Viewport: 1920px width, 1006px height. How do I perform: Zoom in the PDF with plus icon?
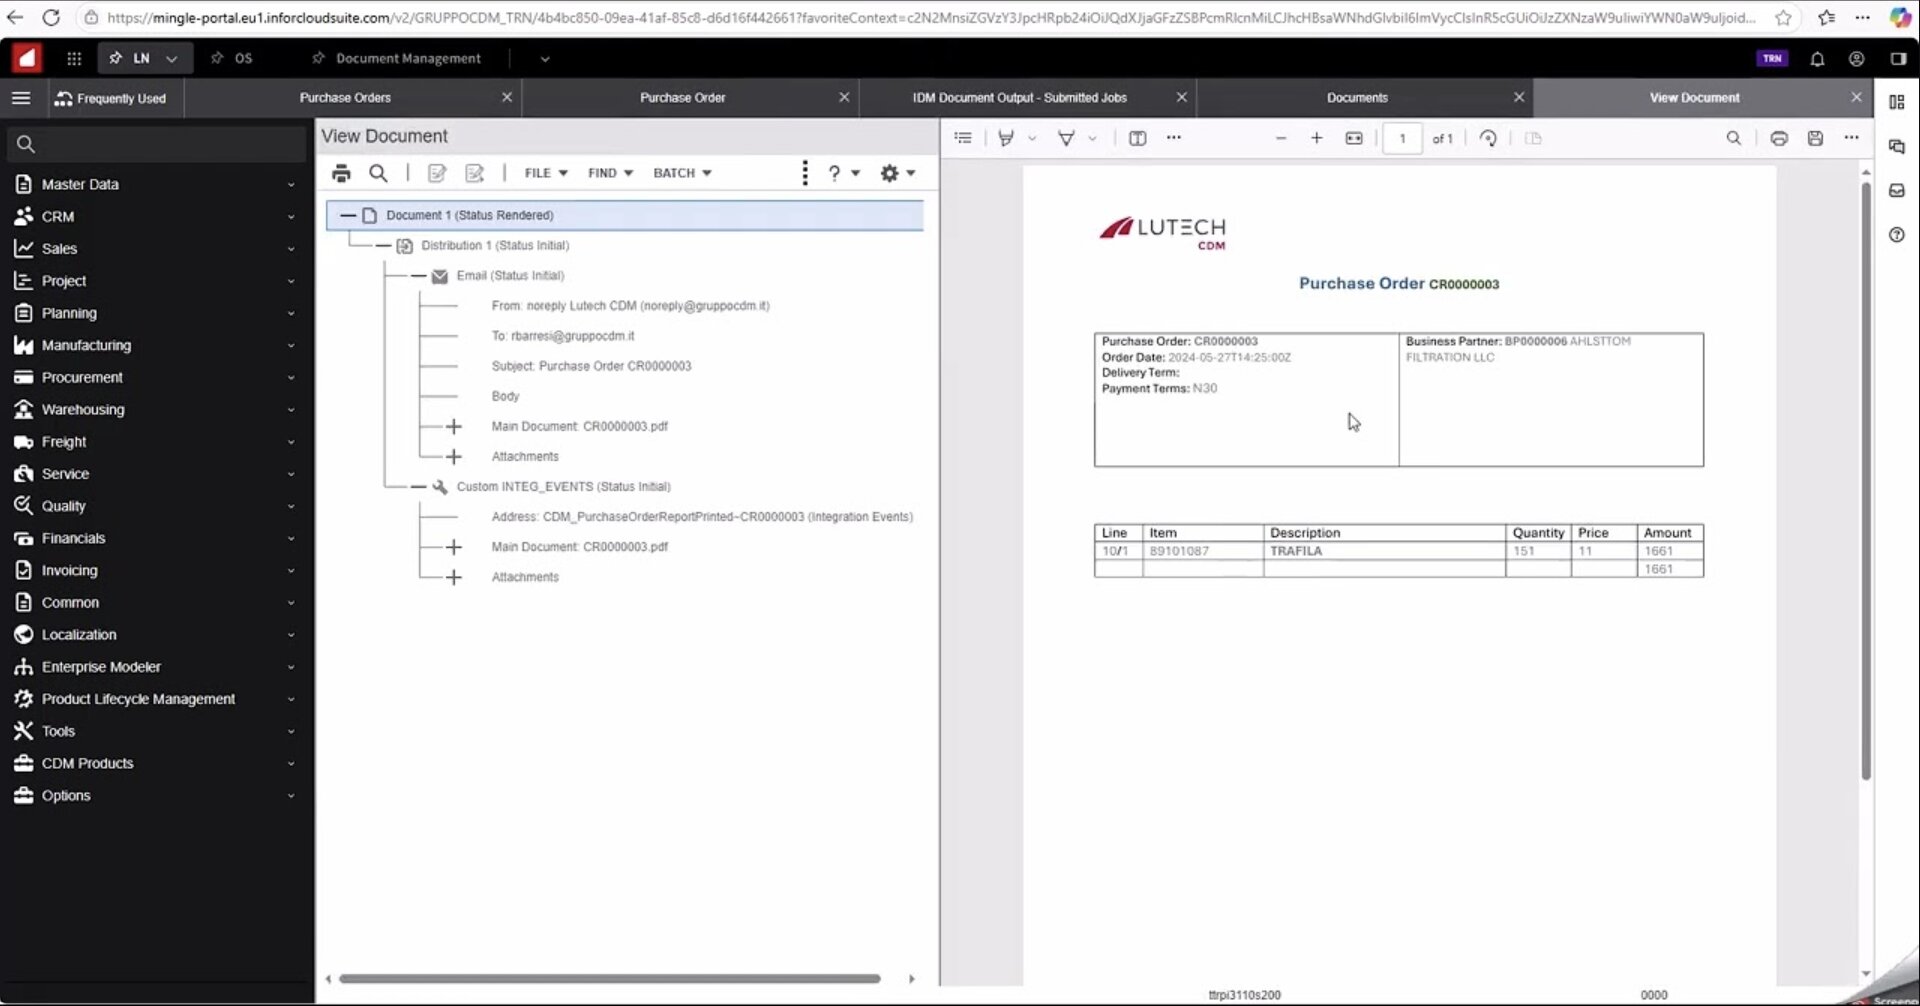[x=1316, y=138]
